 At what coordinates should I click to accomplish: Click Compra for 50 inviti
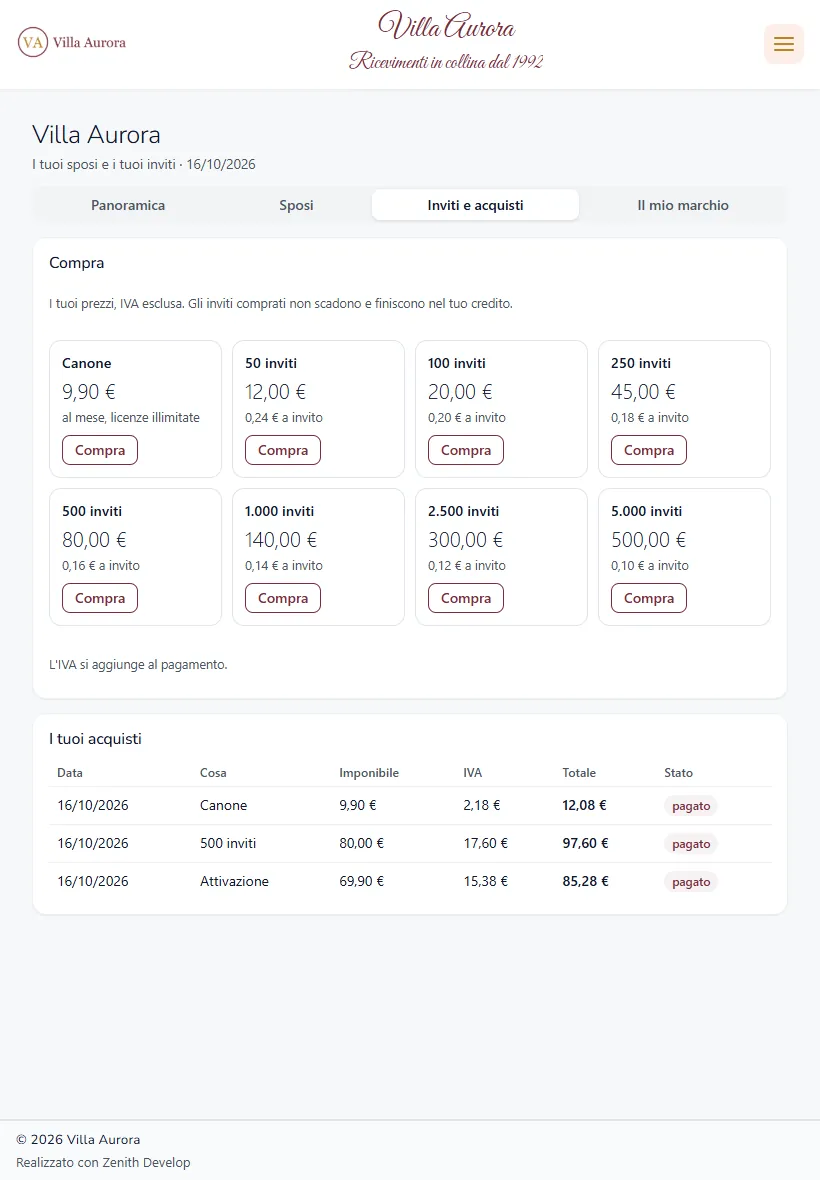click(x=283, y=450)
